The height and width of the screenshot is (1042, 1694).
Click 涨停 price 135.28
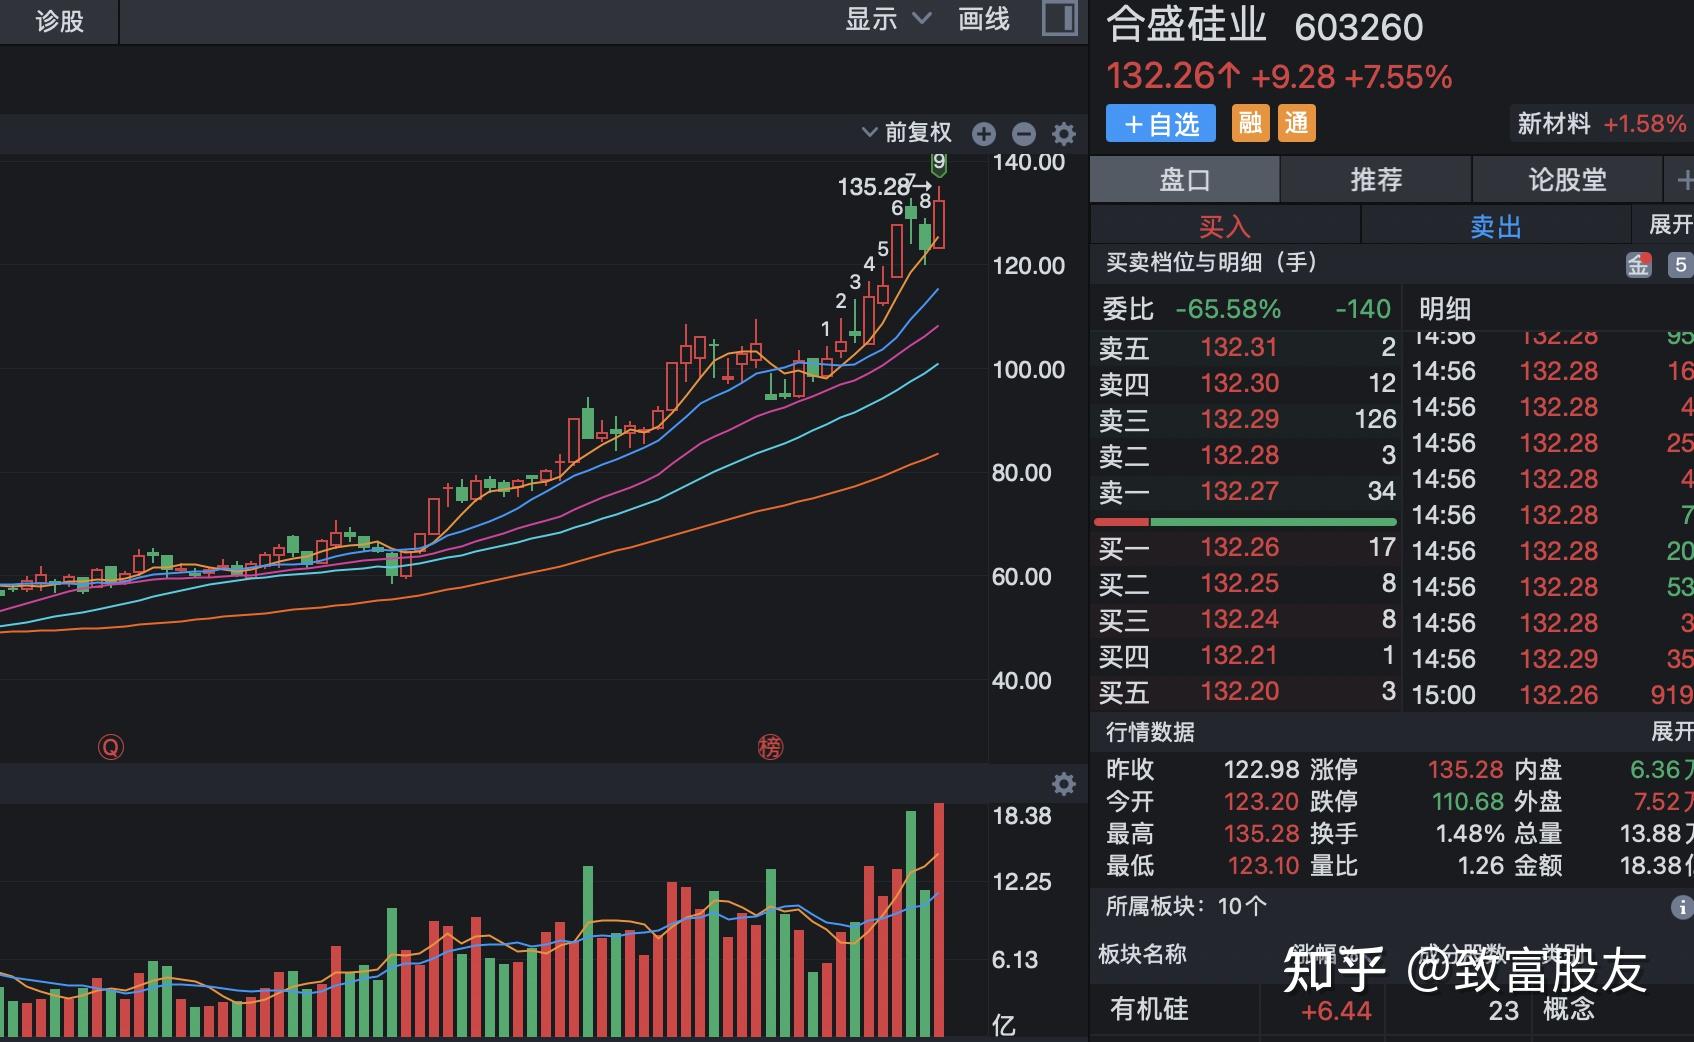[1465, 769]
